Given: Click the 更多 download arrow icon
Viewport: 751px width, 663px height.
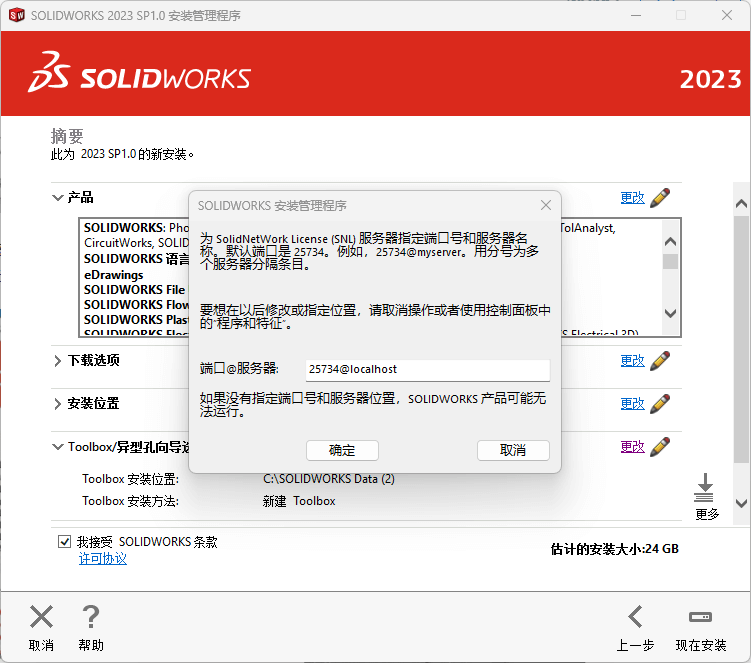Looking at the screenshot, I should tap(705, 488).
